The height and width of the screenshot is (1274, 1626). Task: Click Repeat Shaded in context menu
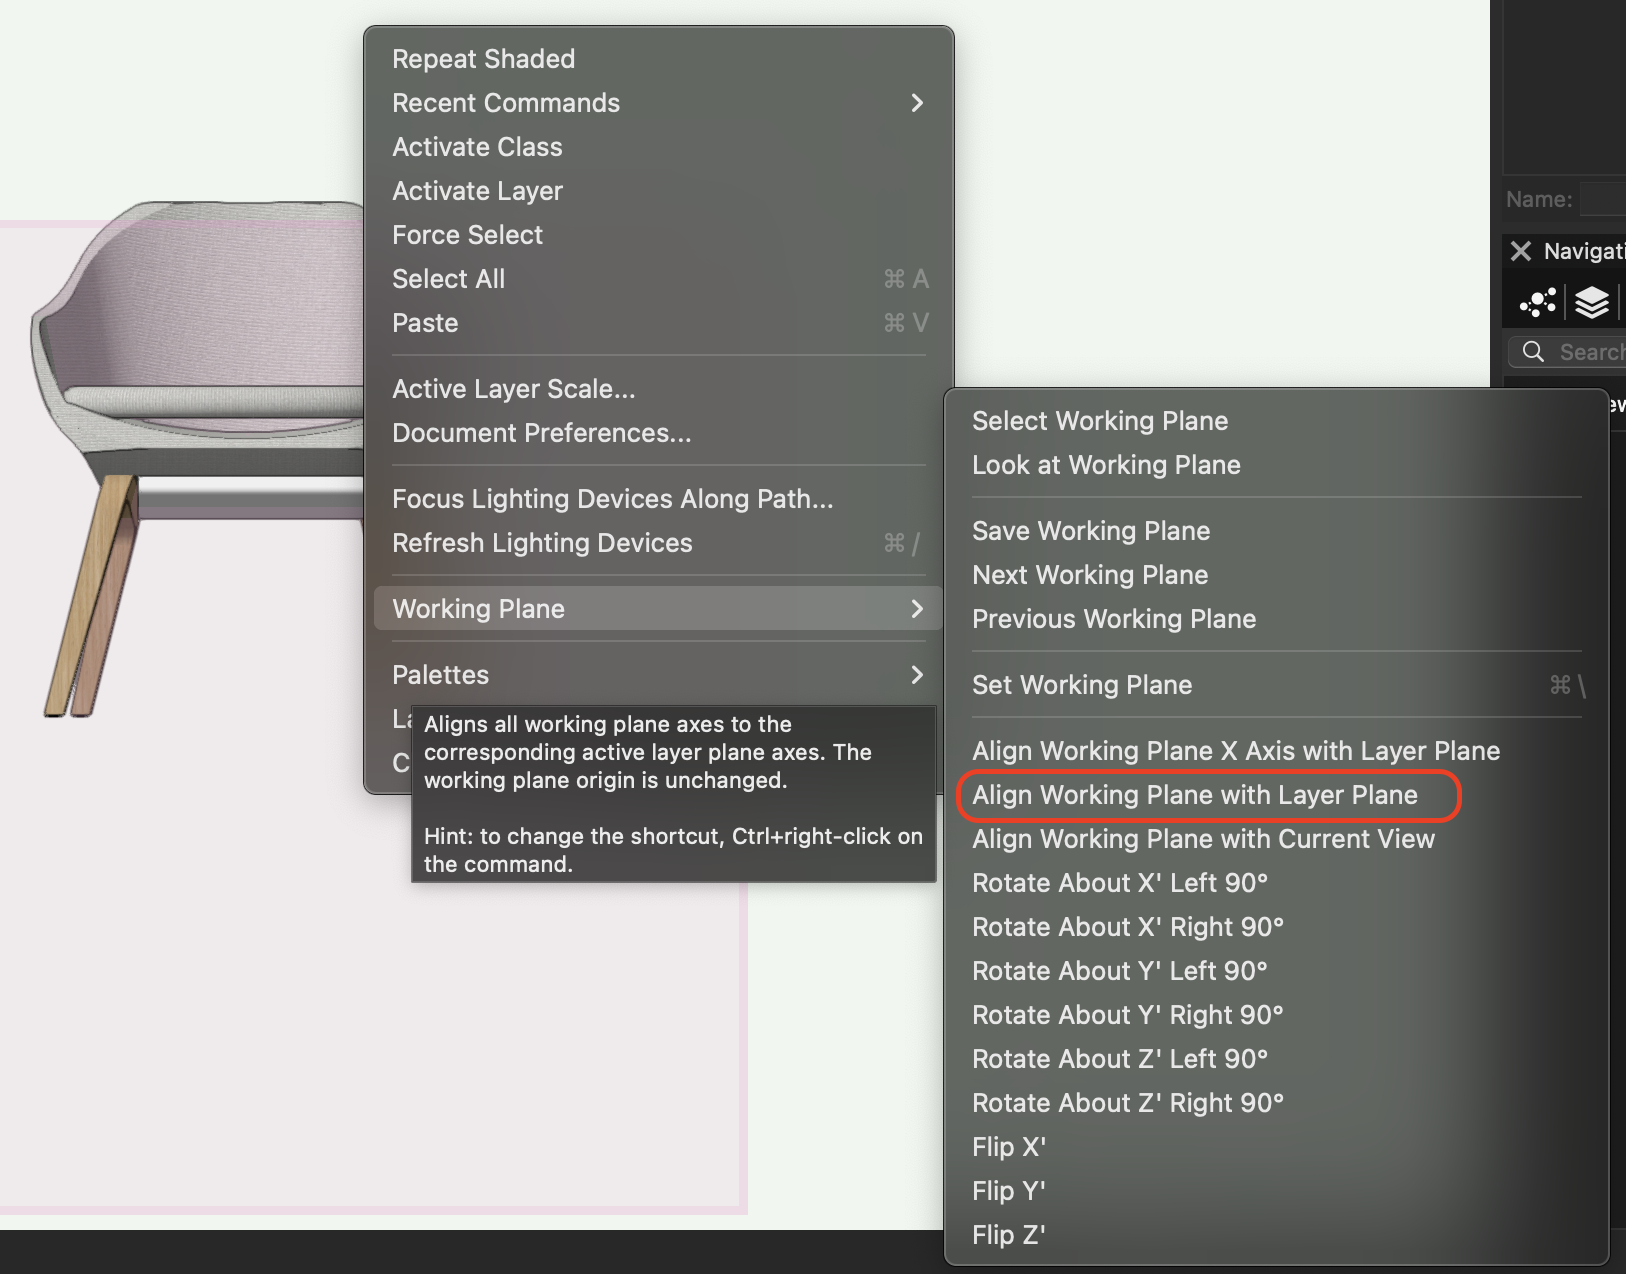coord(483,59)
